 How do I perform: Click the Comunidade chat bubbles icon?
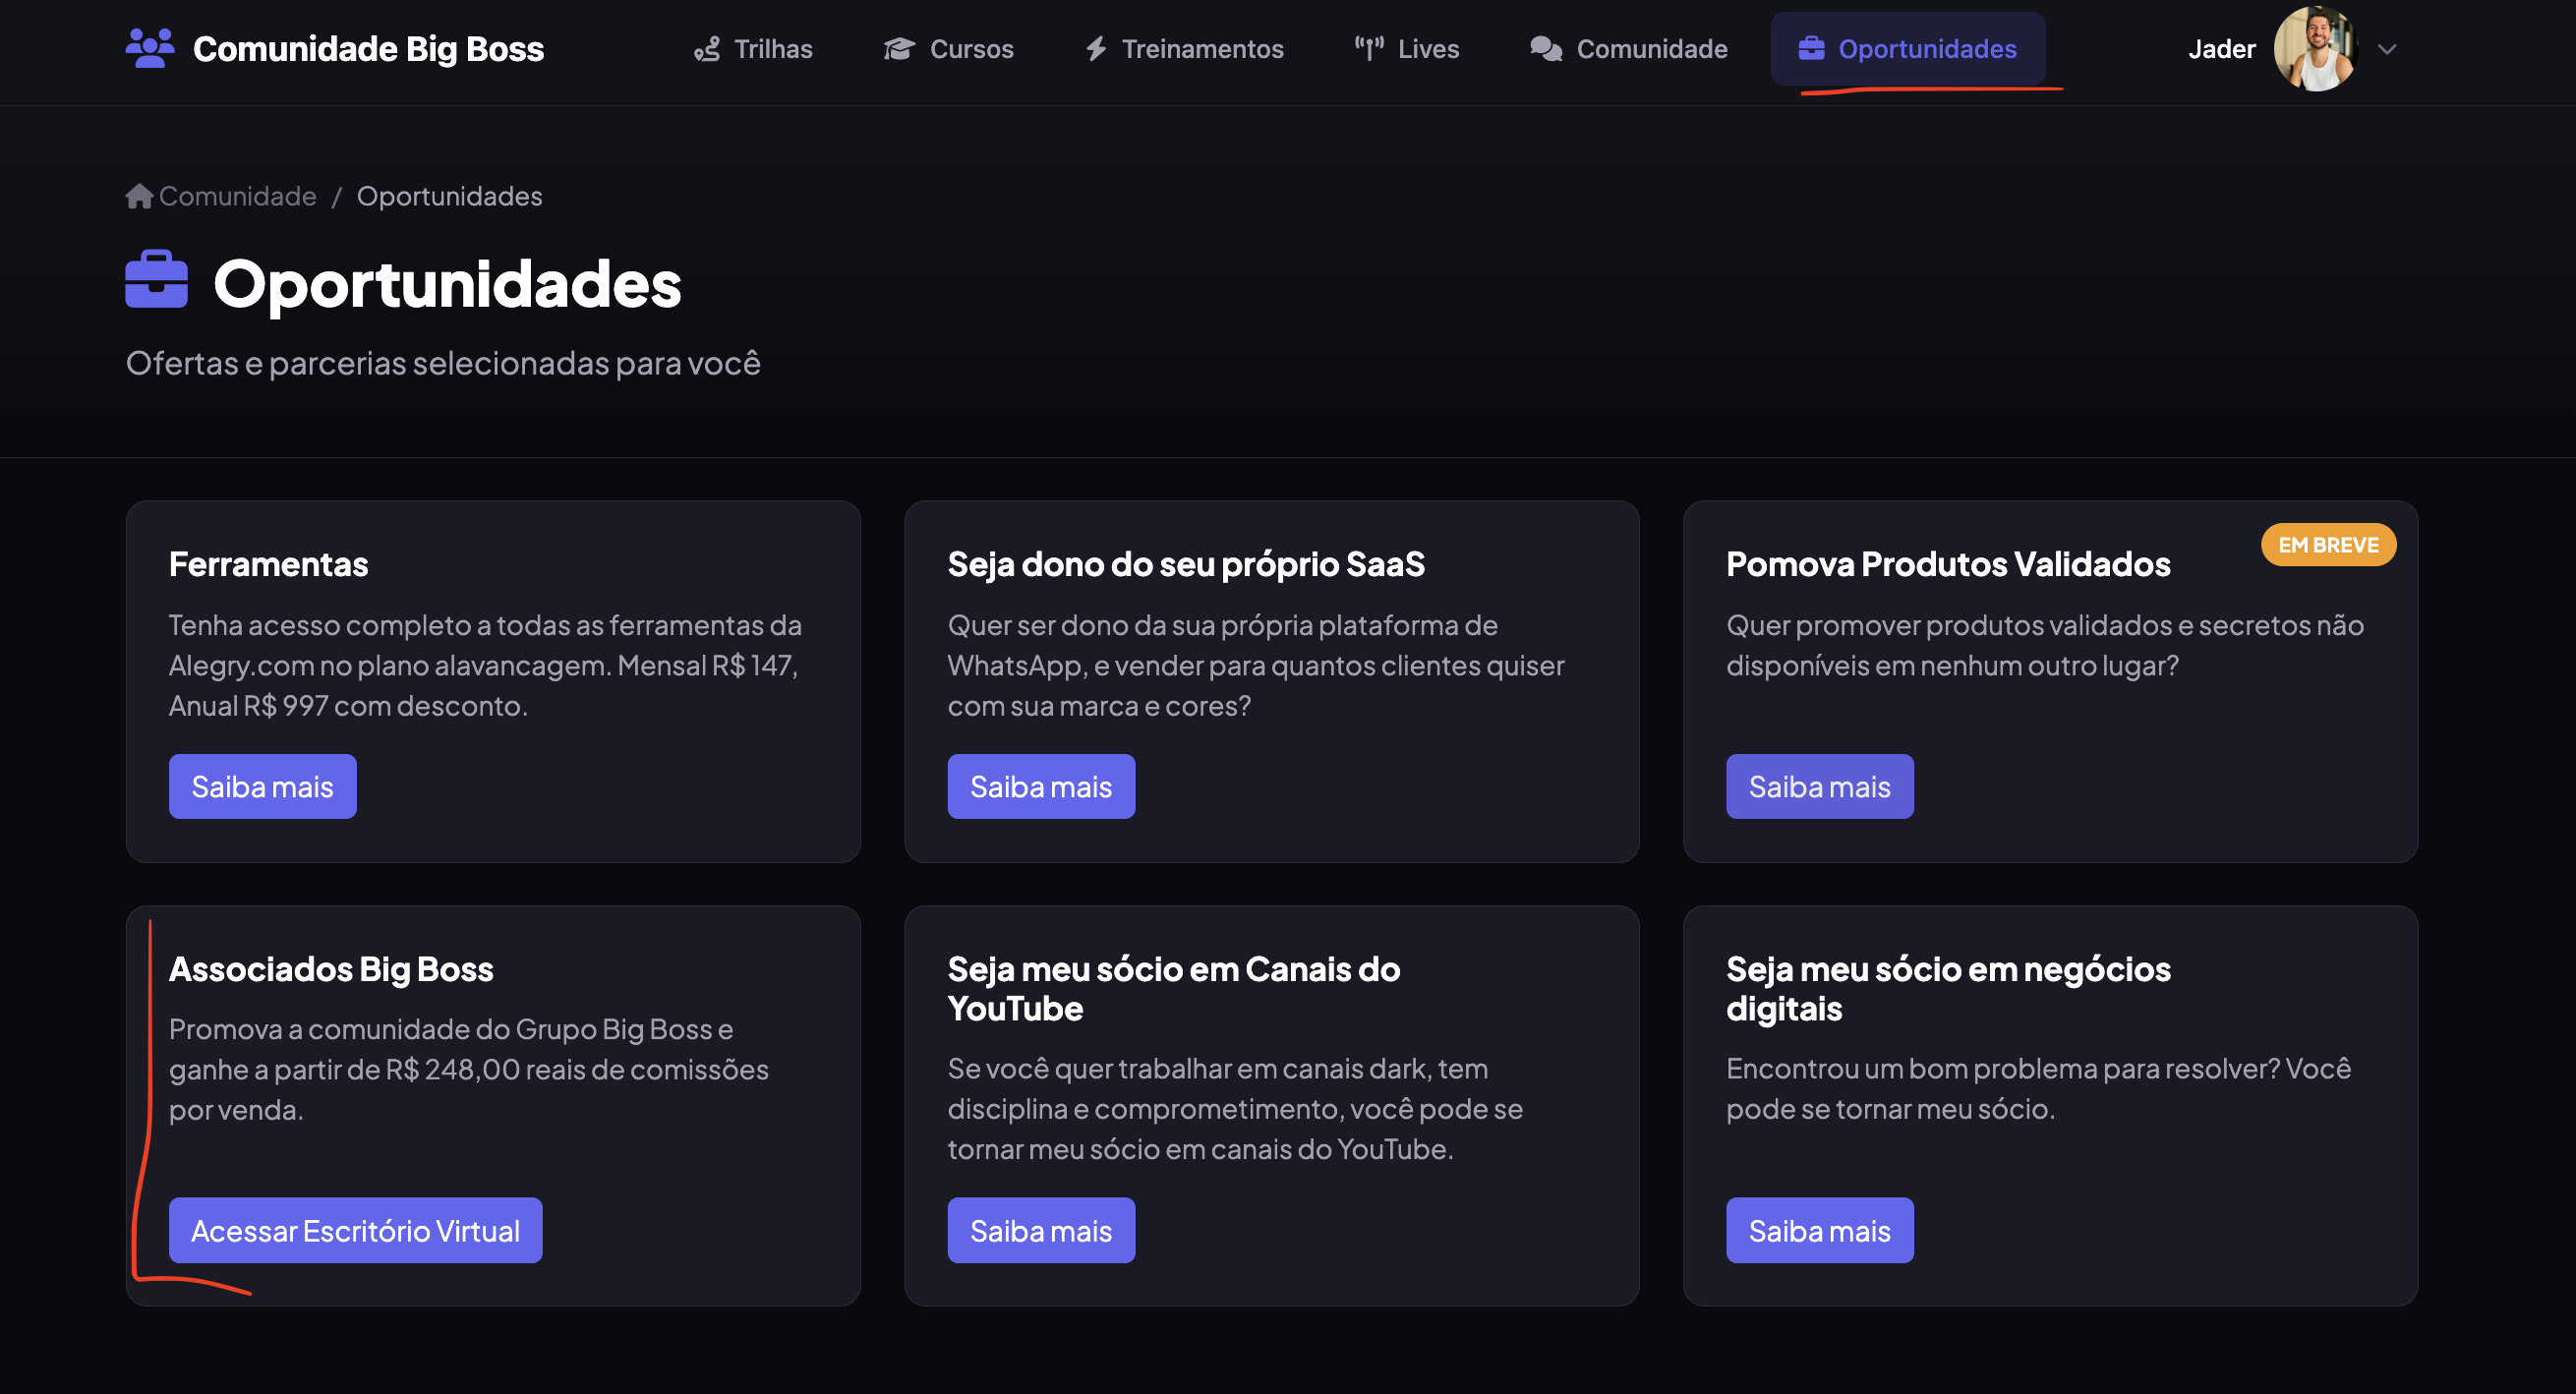(x=1546, y=49)
